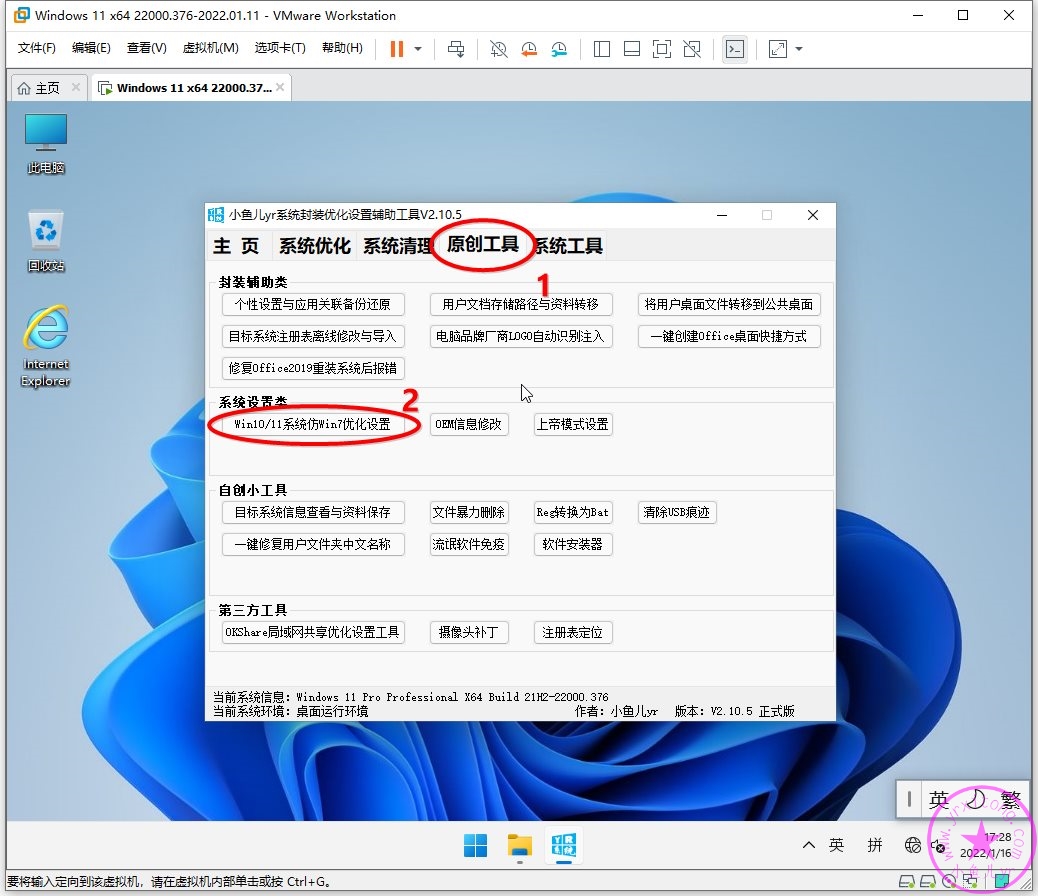The image size is (1038, 896).
Task: Open the OEM信息修改 button
Action: click(469, 424)
